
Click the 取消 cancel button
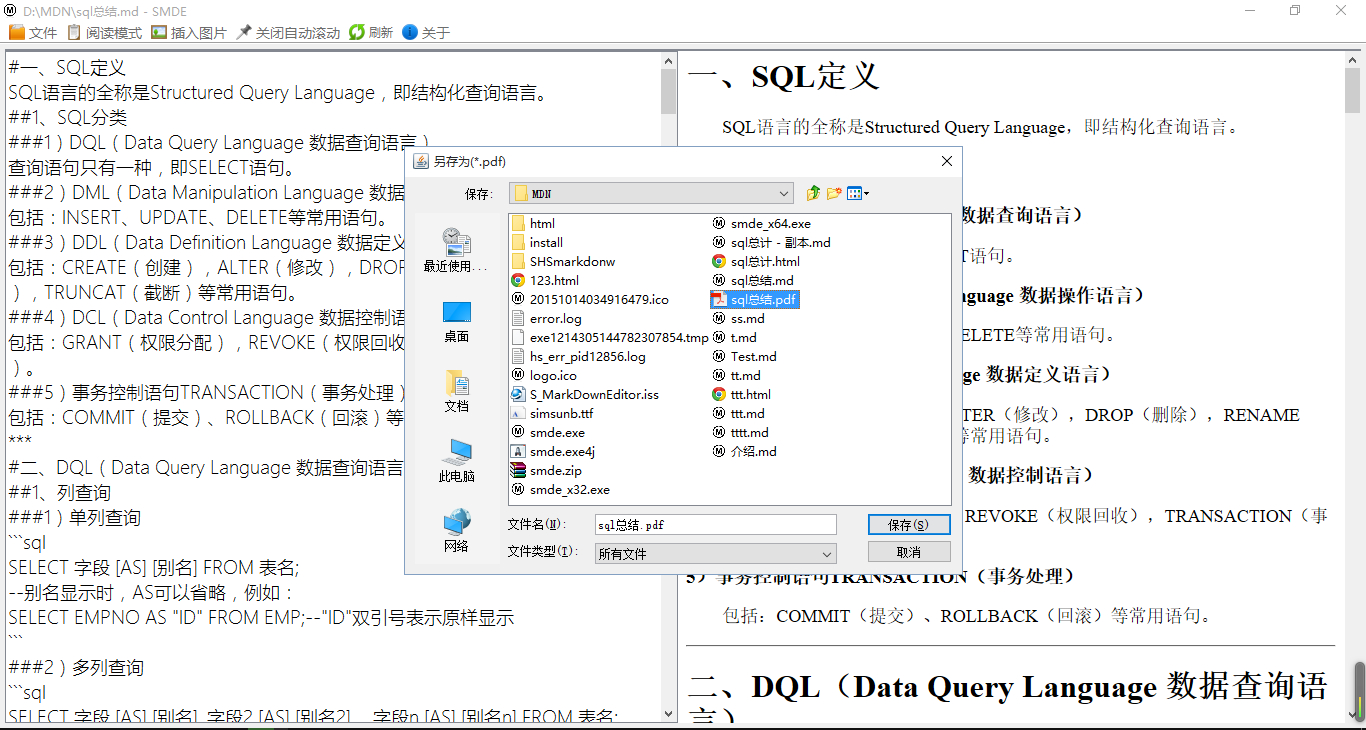coord(908,552)
